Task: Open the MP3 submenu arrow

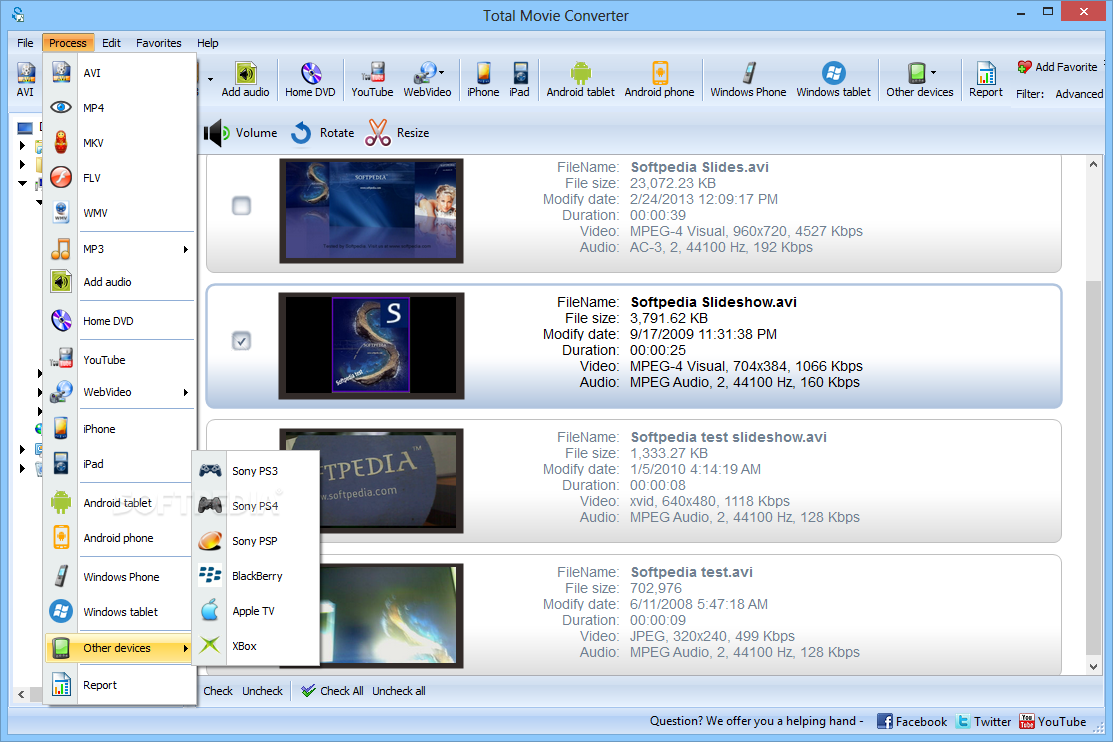Action: (x=186, y=249)
